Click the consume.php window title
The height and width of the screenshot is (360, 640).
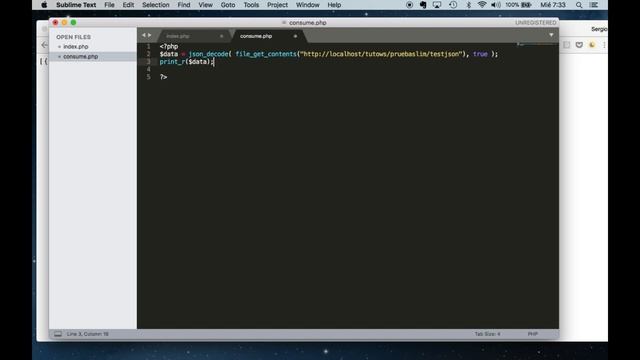click(307, 22)
